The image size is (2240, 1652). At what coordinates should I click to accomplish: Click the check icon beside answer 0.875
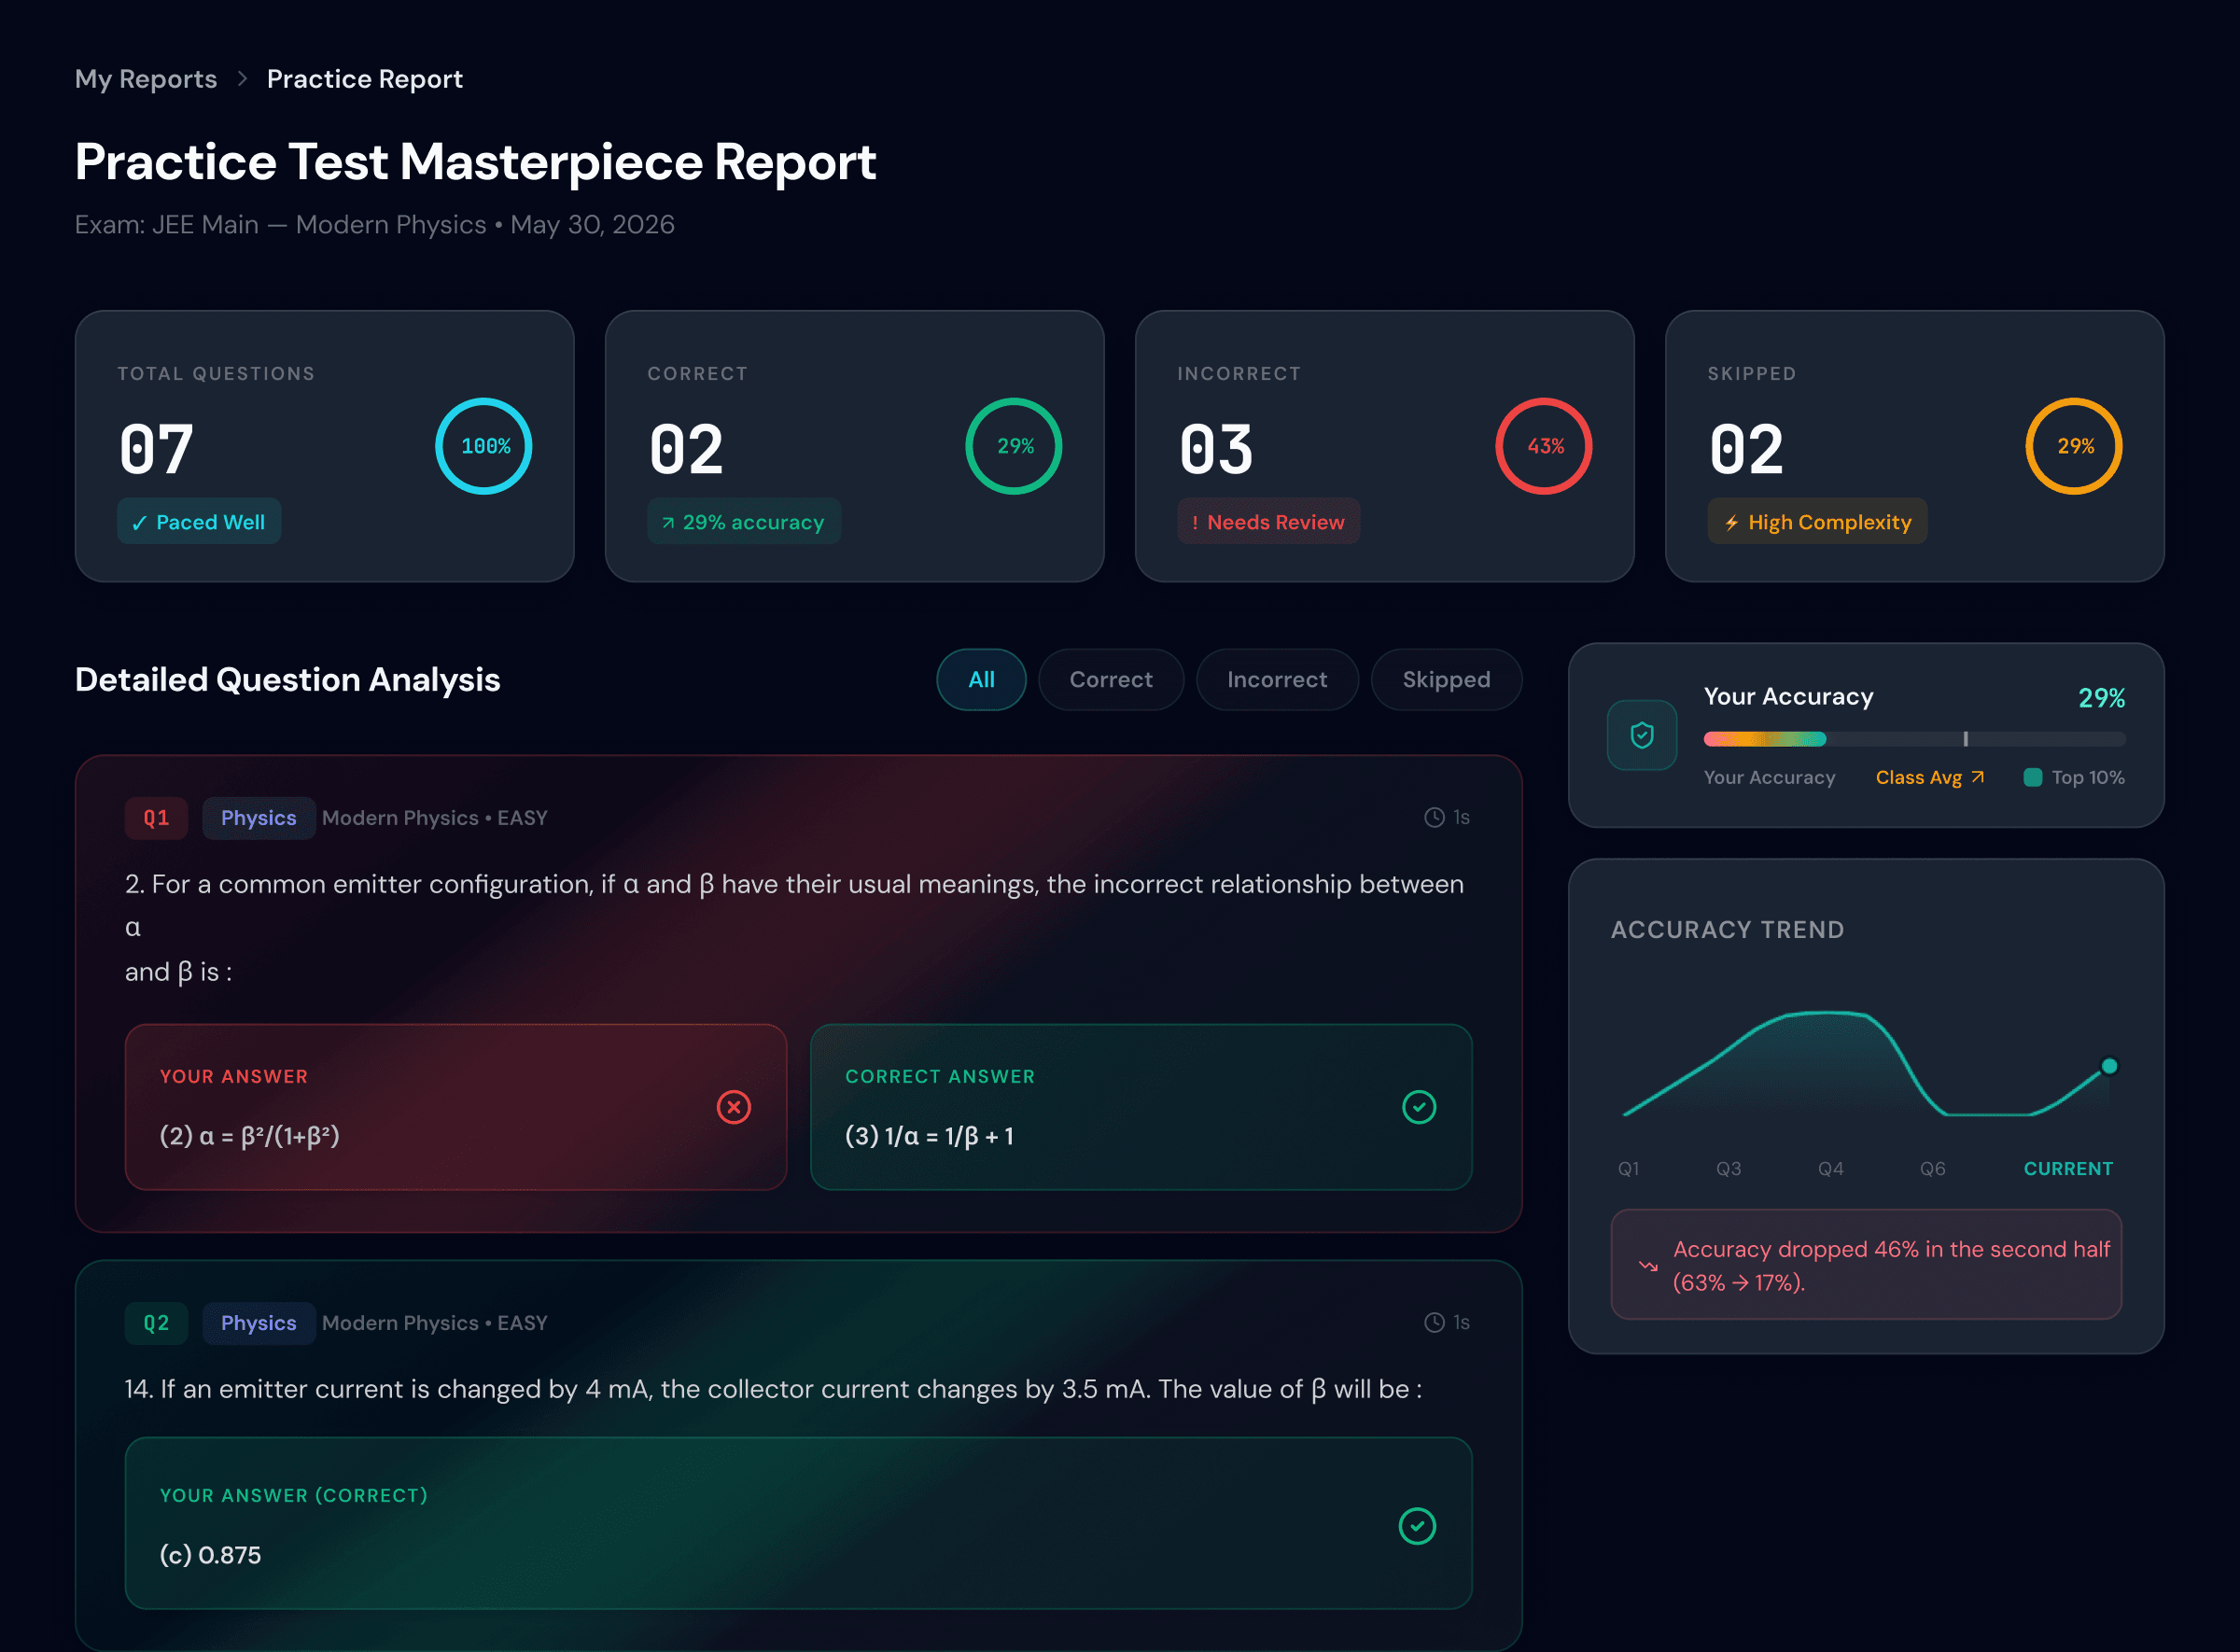[x=1417, y=1526]
